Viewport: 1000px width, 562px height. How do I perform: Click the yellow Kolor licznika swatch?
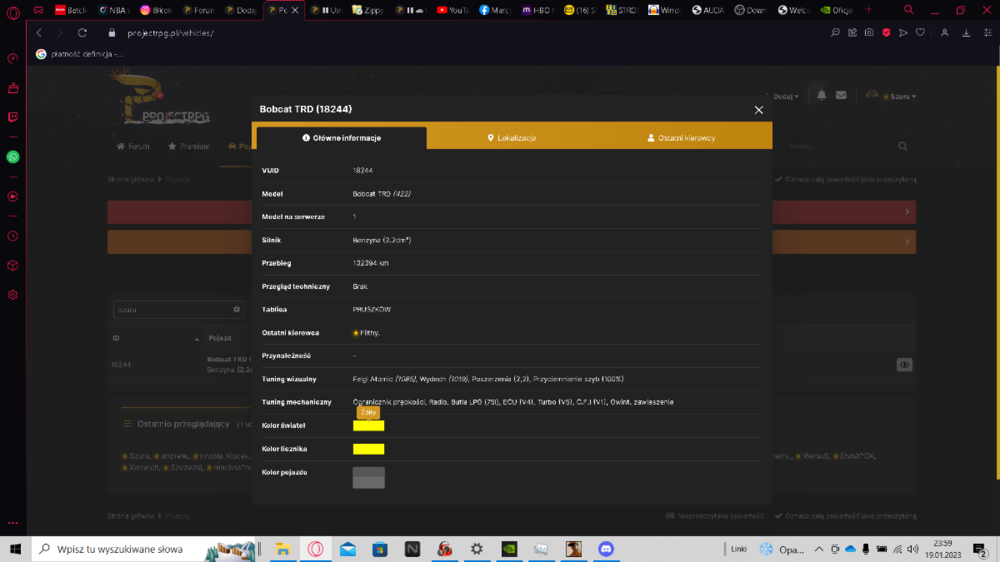coord(369,449)
